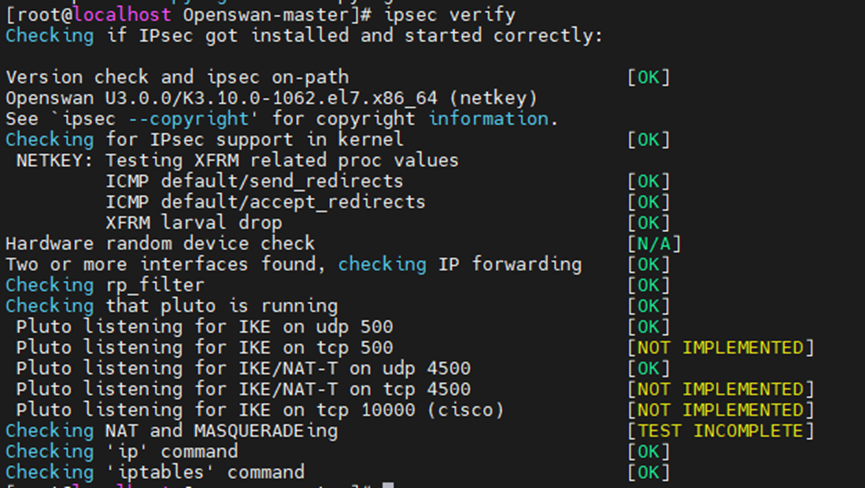Click NOT IMPLEMENTED status for tcp 4500
Screen dimensions: 865x488
tap(721, 389)
